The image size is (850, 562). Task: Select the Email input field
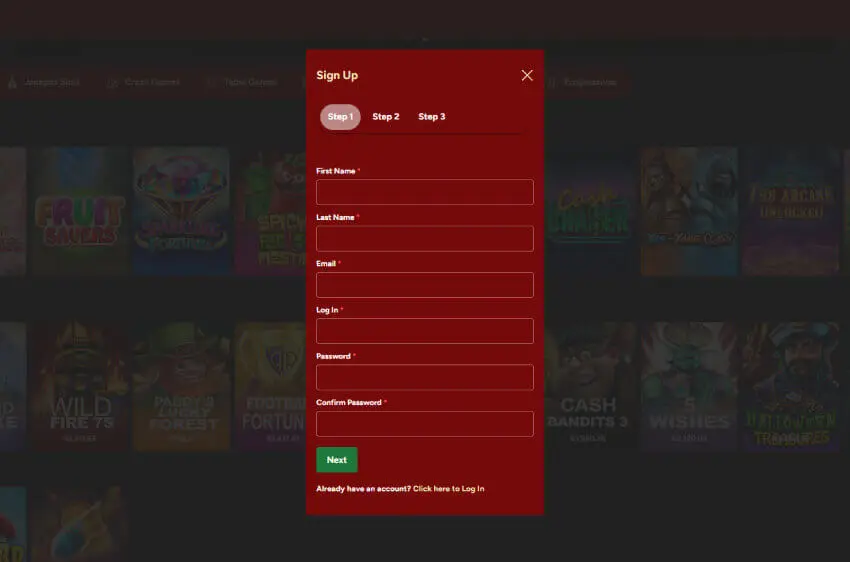[424, 285]
